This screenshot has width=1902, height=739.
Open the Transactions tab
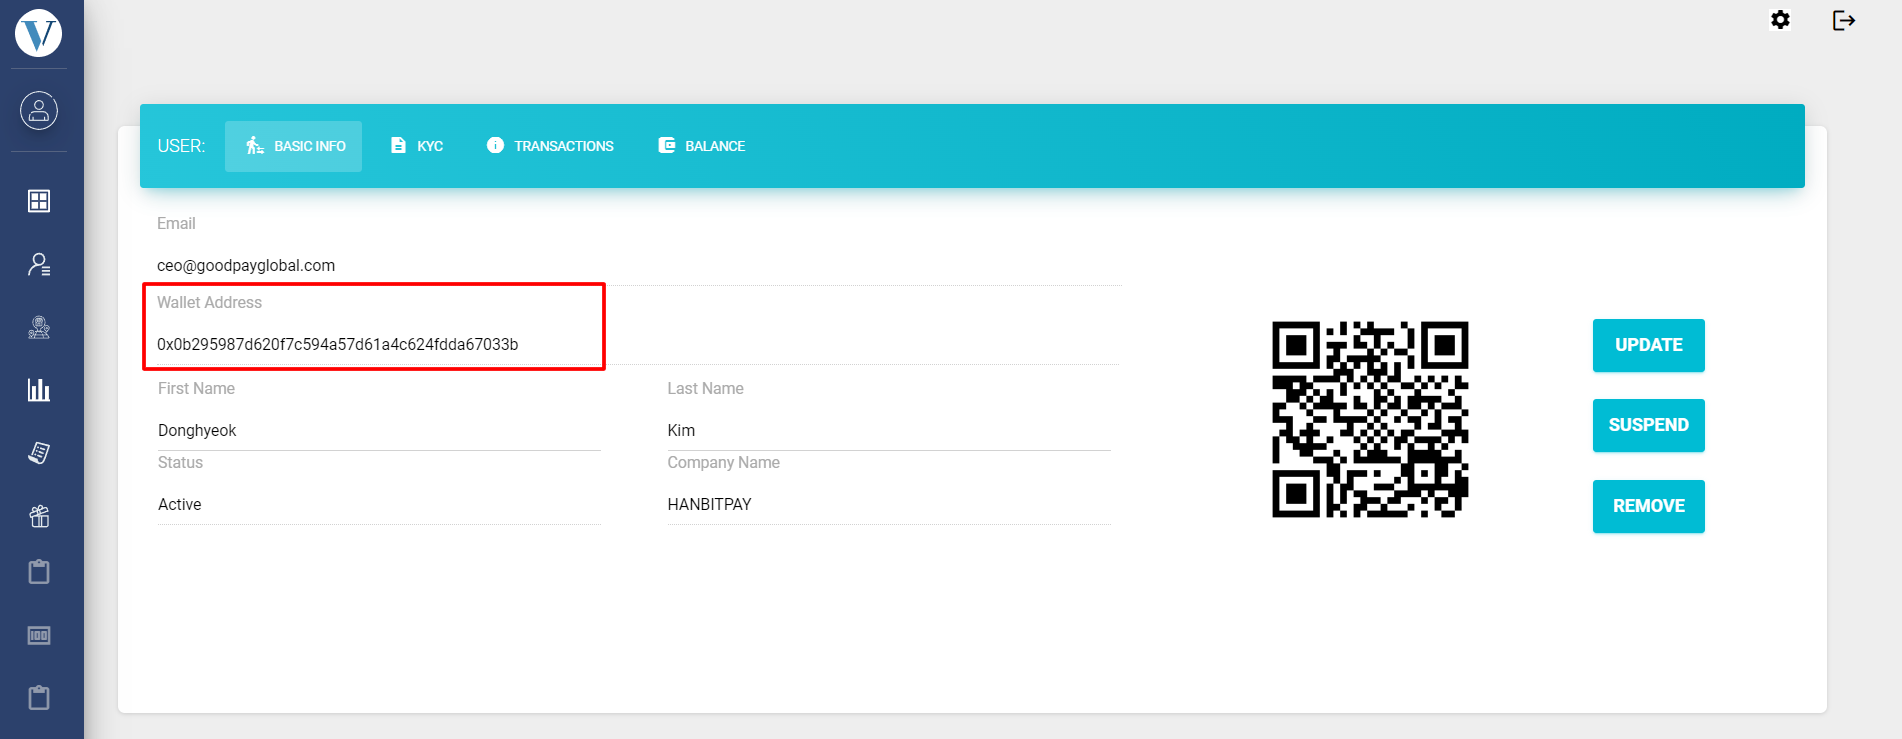(x=550, y=146)
